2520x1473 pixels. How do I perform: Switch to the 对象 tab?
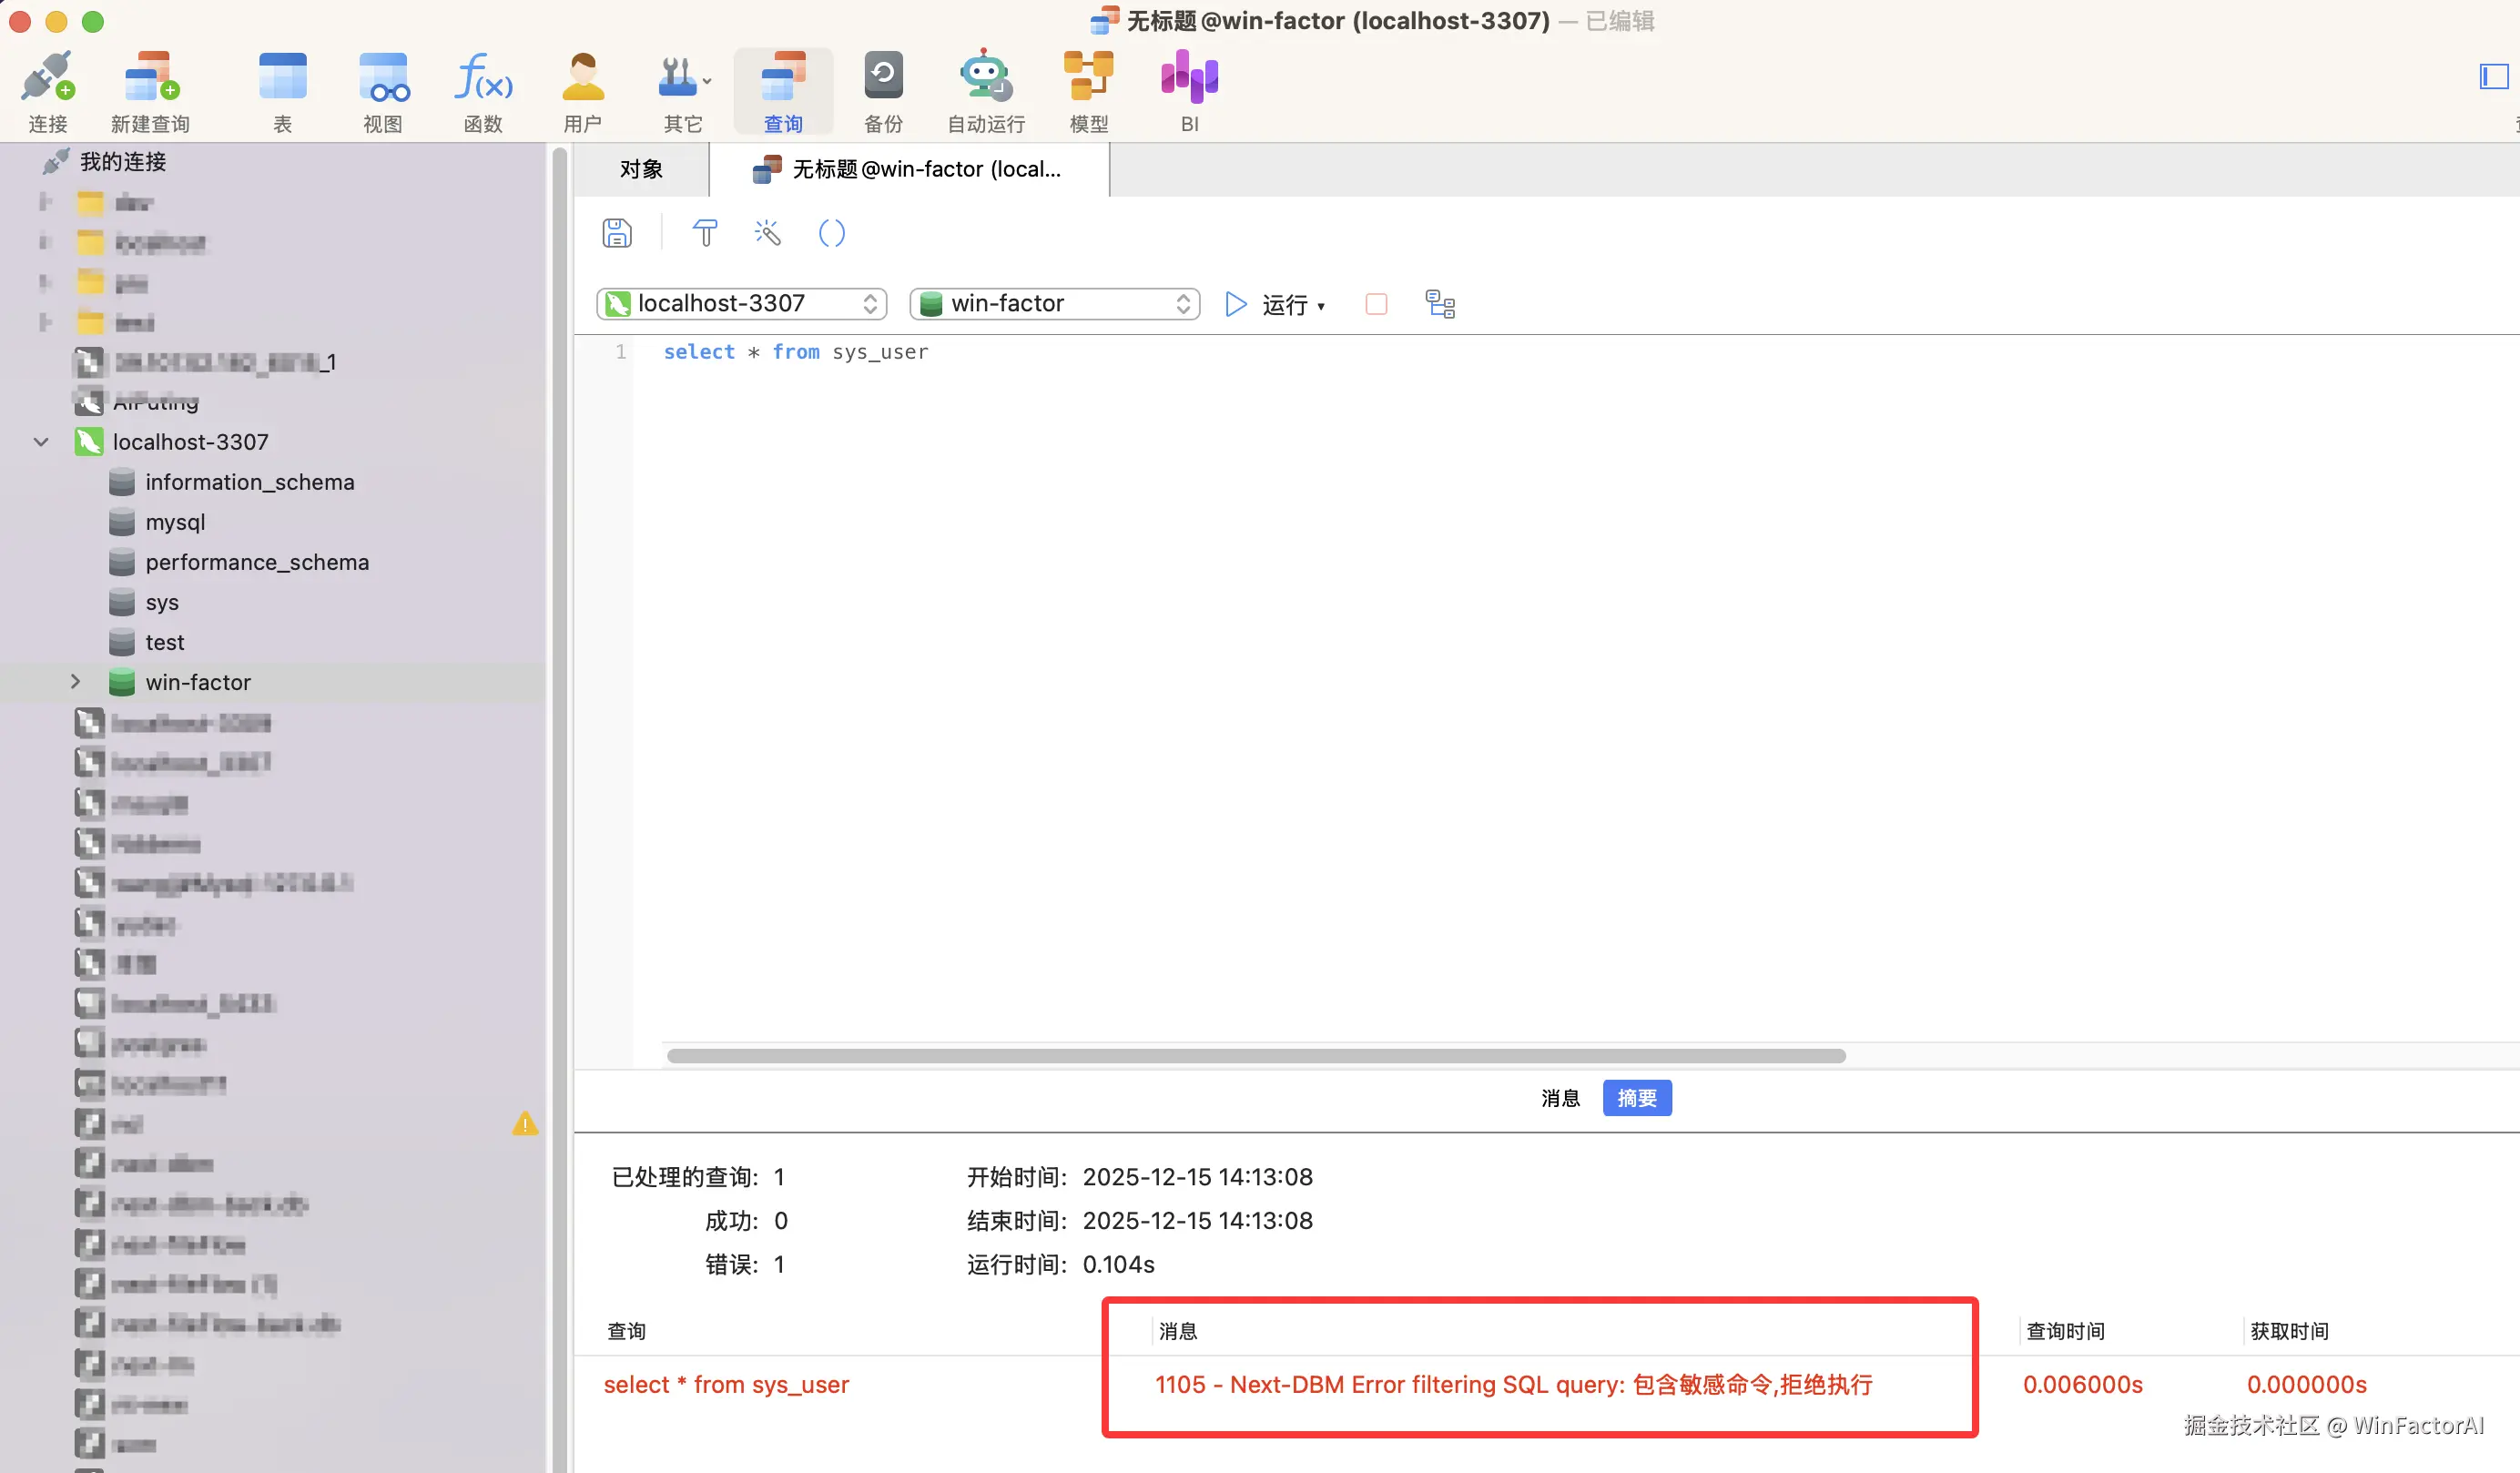coord(641,169)
